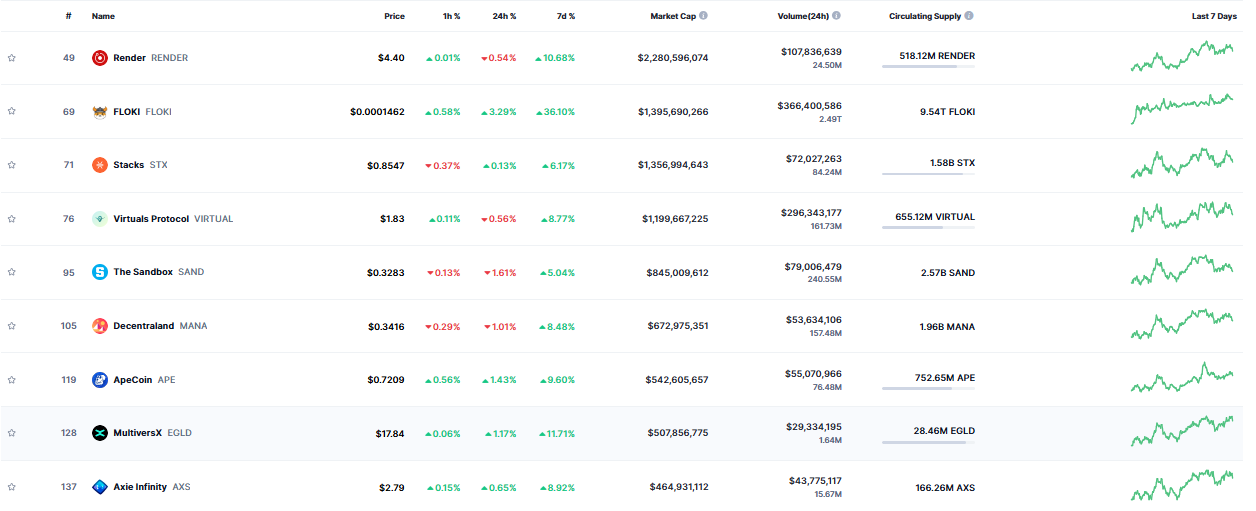The image size is (1256, 511).
Task: Open MultiversX 7-day sparkline chart
Action: coord(1182,432)
